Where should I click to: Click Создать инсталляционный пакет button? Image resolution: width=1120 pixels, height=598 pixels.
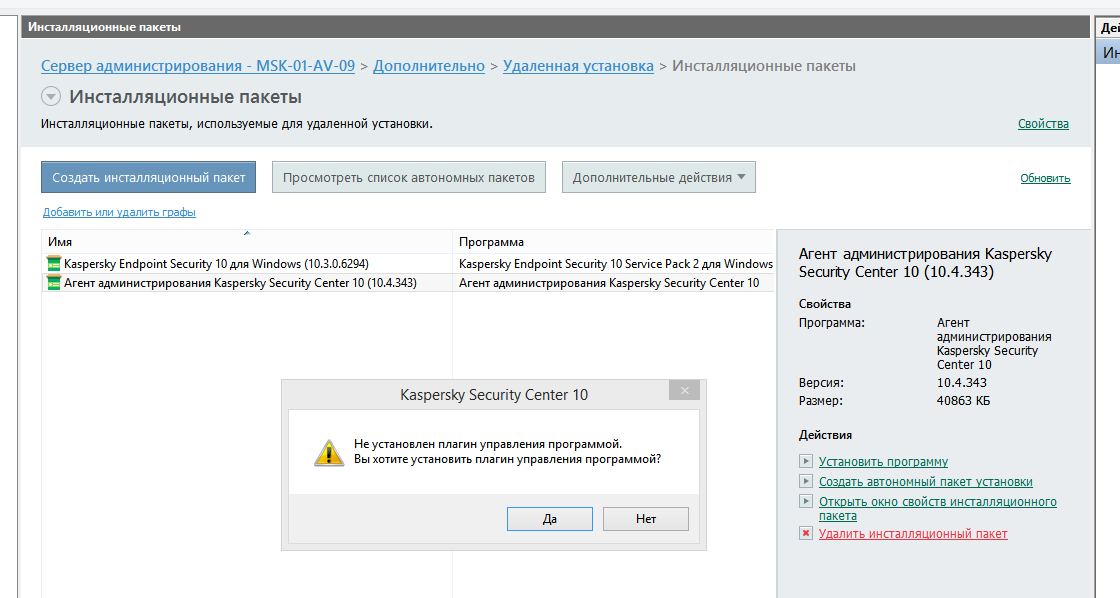pyautogui.click(x=149, y=177)
